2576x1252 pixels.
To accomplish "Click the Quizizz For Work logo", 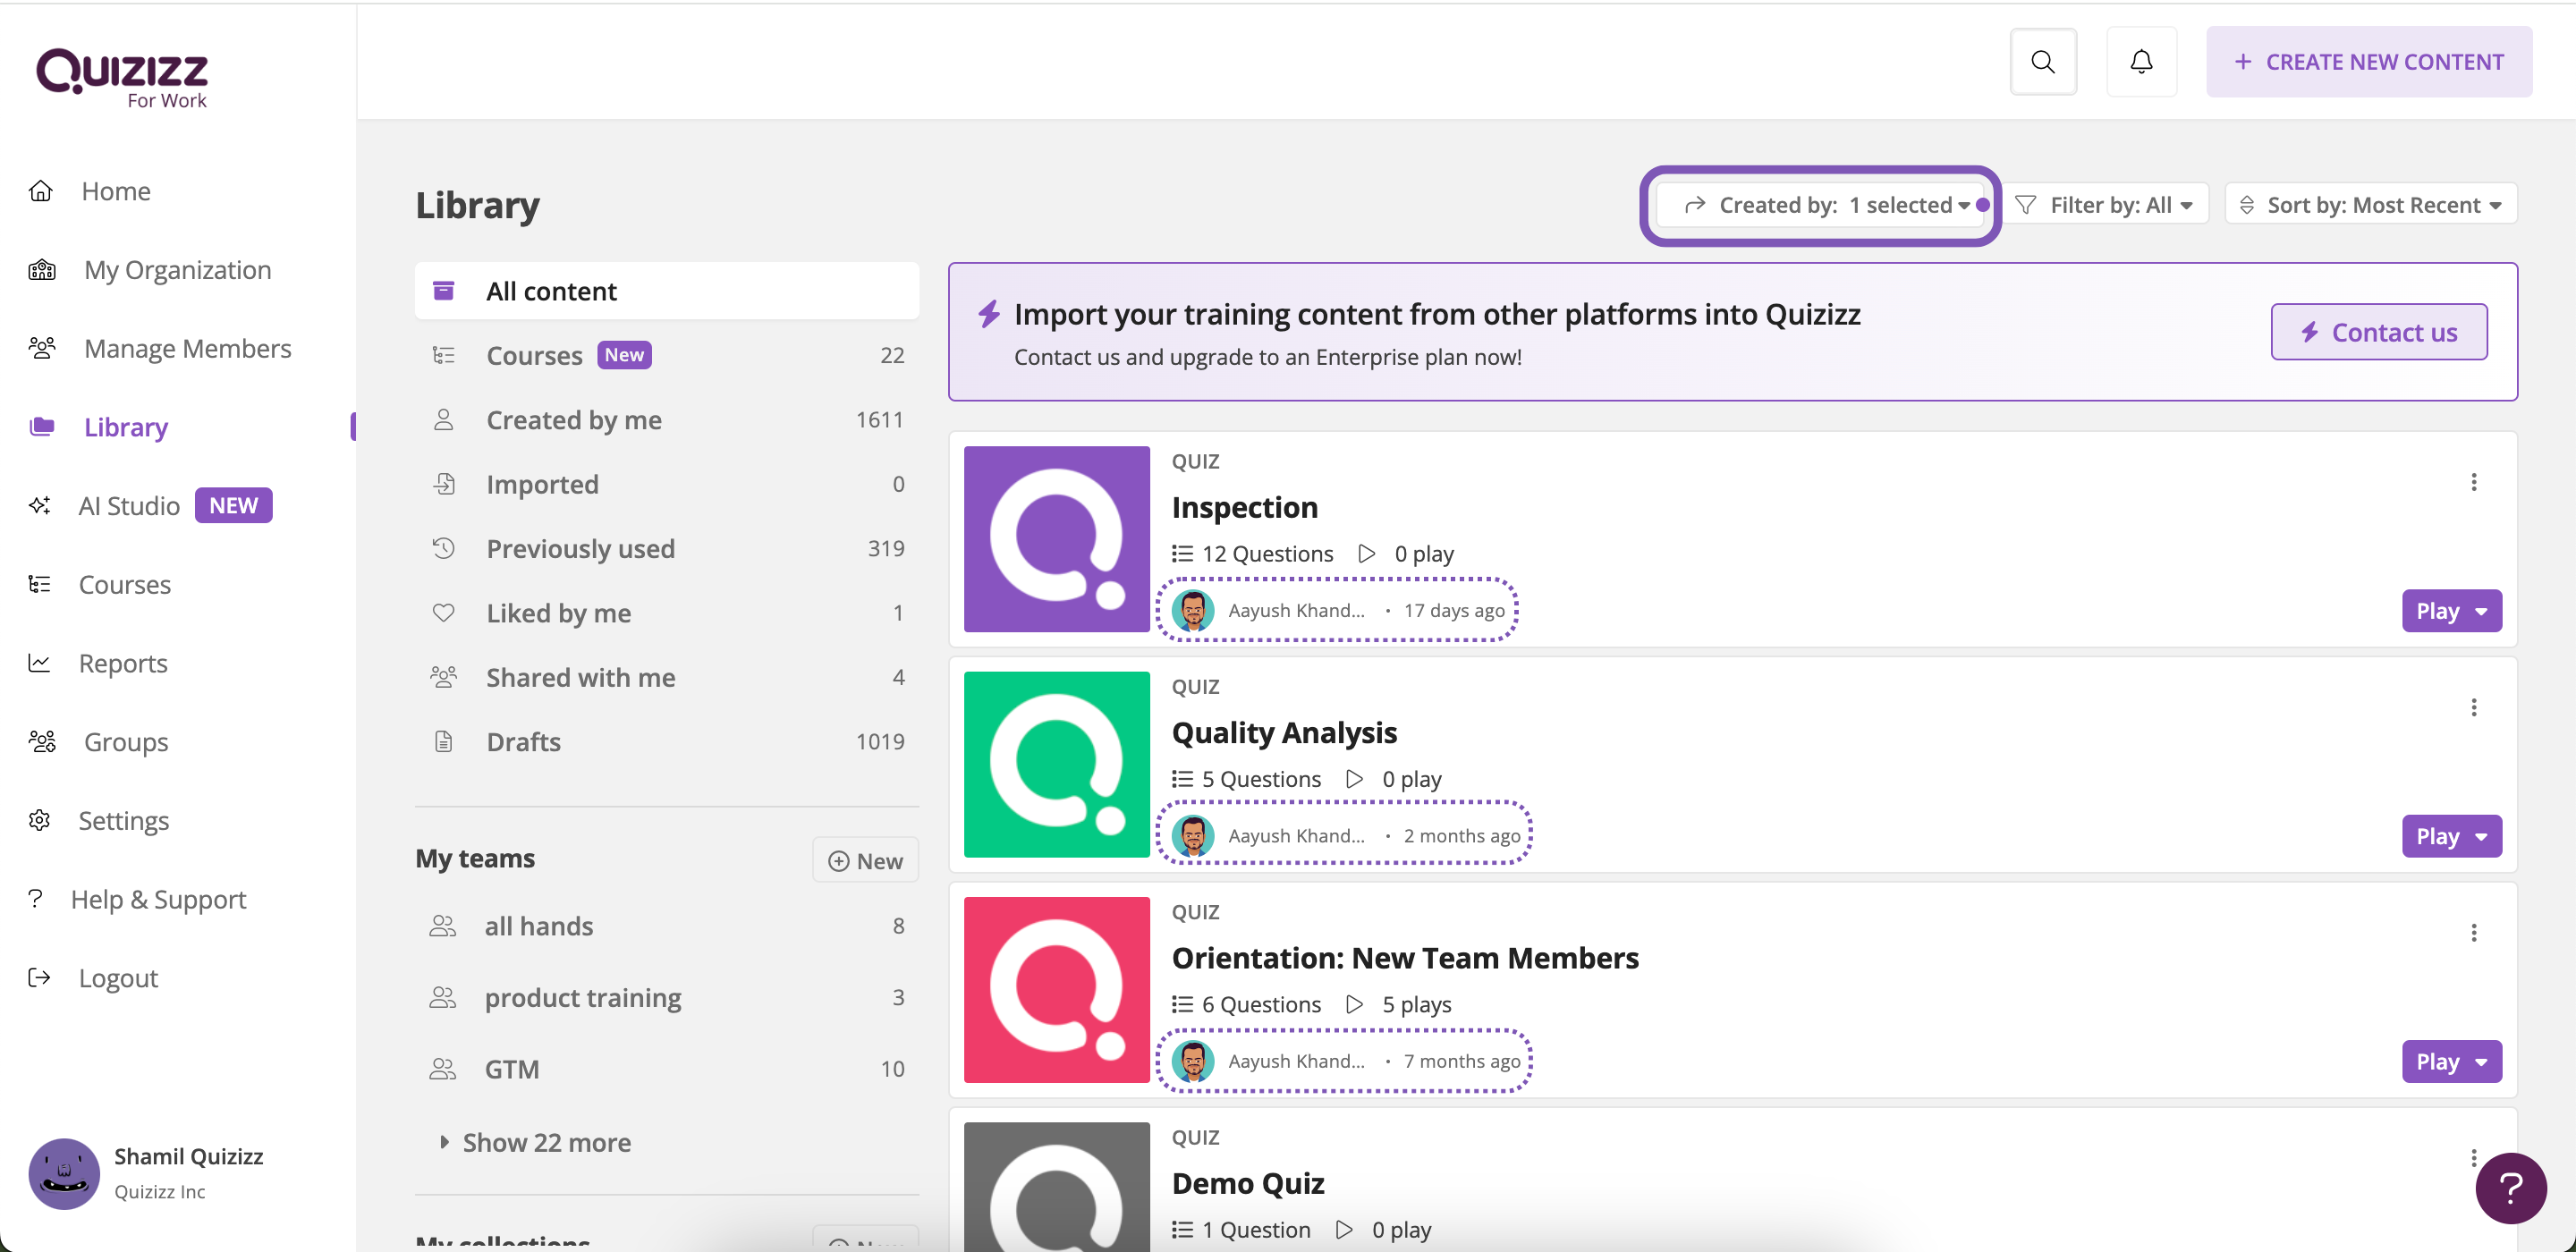I will click(x=122, y=78).
